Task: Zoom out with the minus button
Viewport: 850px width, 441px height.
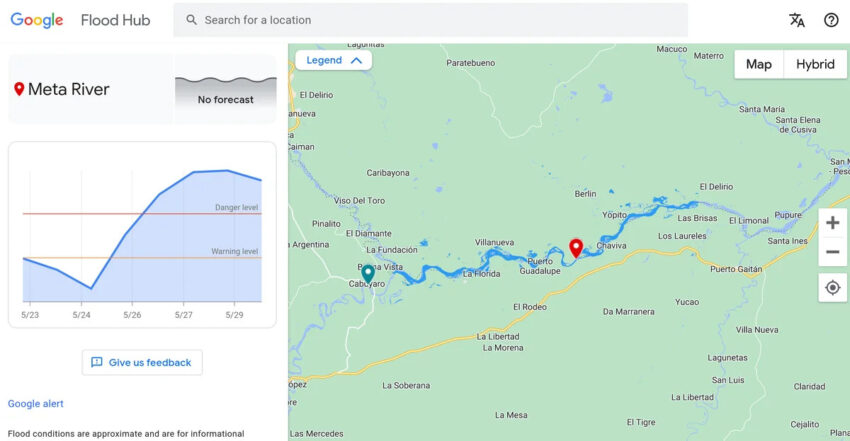Action: 832,252
